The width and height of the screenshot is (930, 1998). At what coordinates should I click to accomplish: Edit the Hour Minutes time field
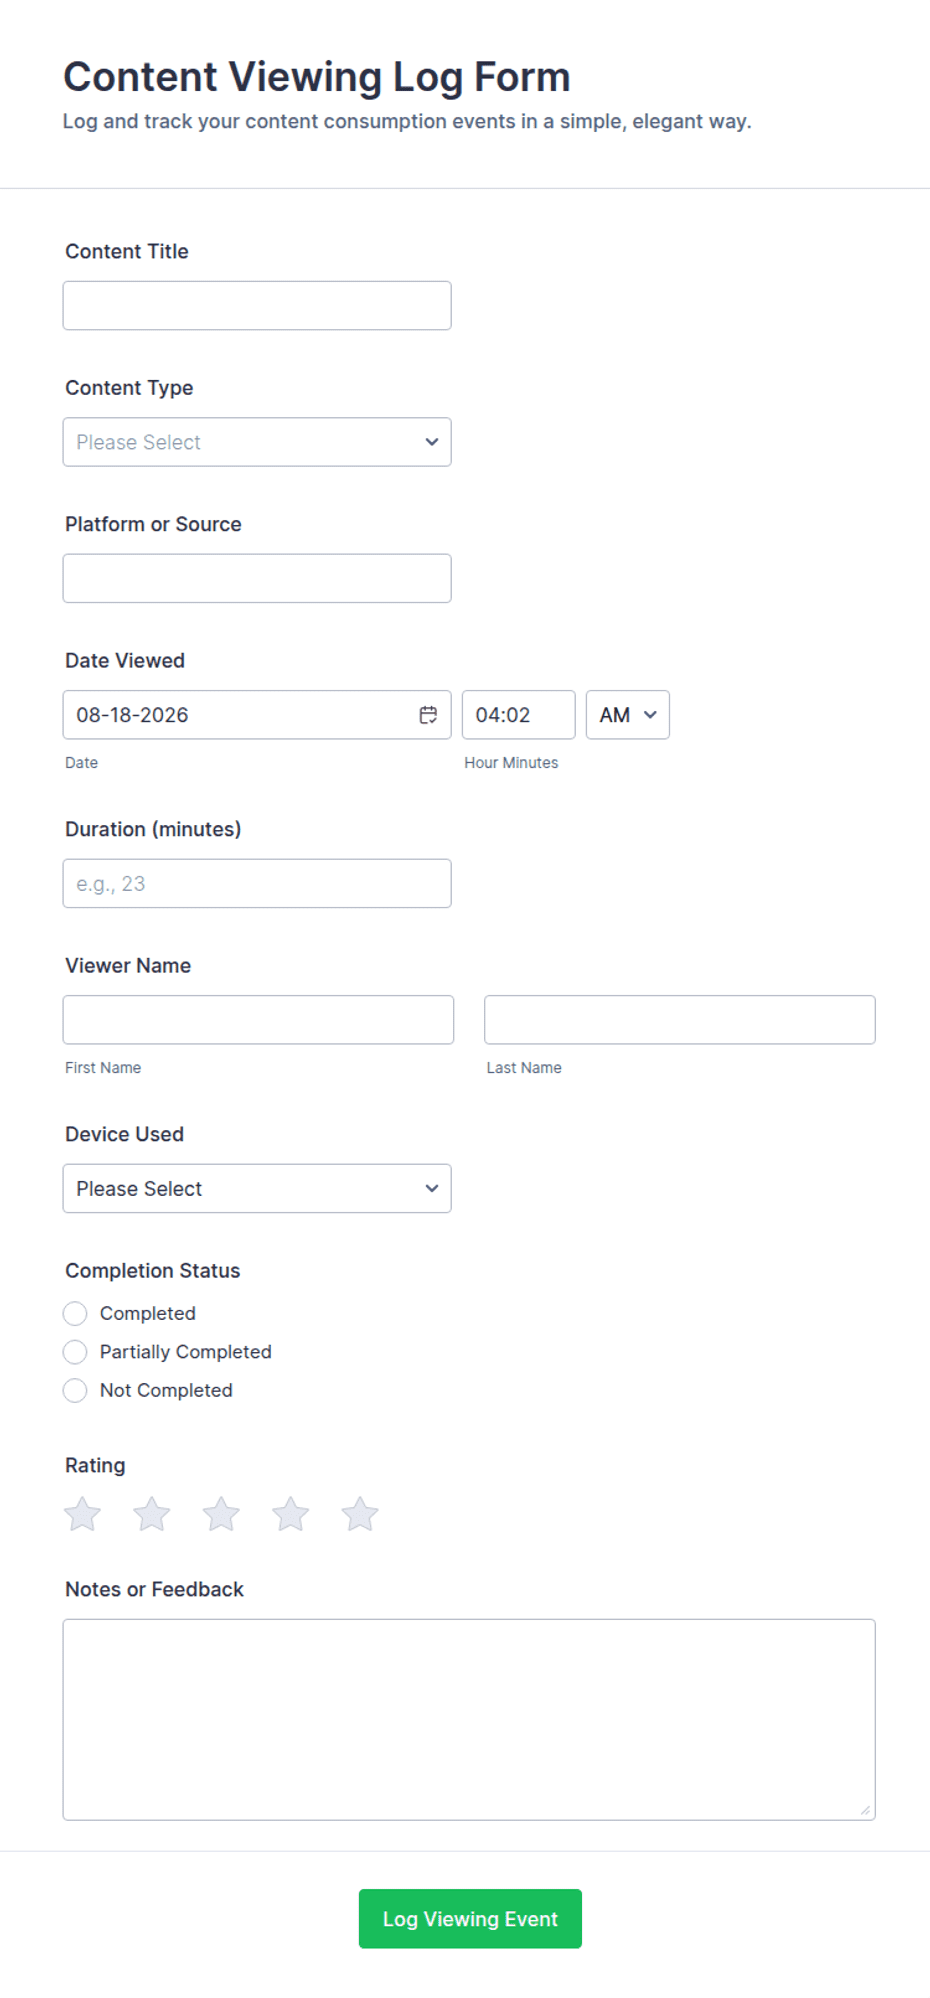tap(518, 715)
